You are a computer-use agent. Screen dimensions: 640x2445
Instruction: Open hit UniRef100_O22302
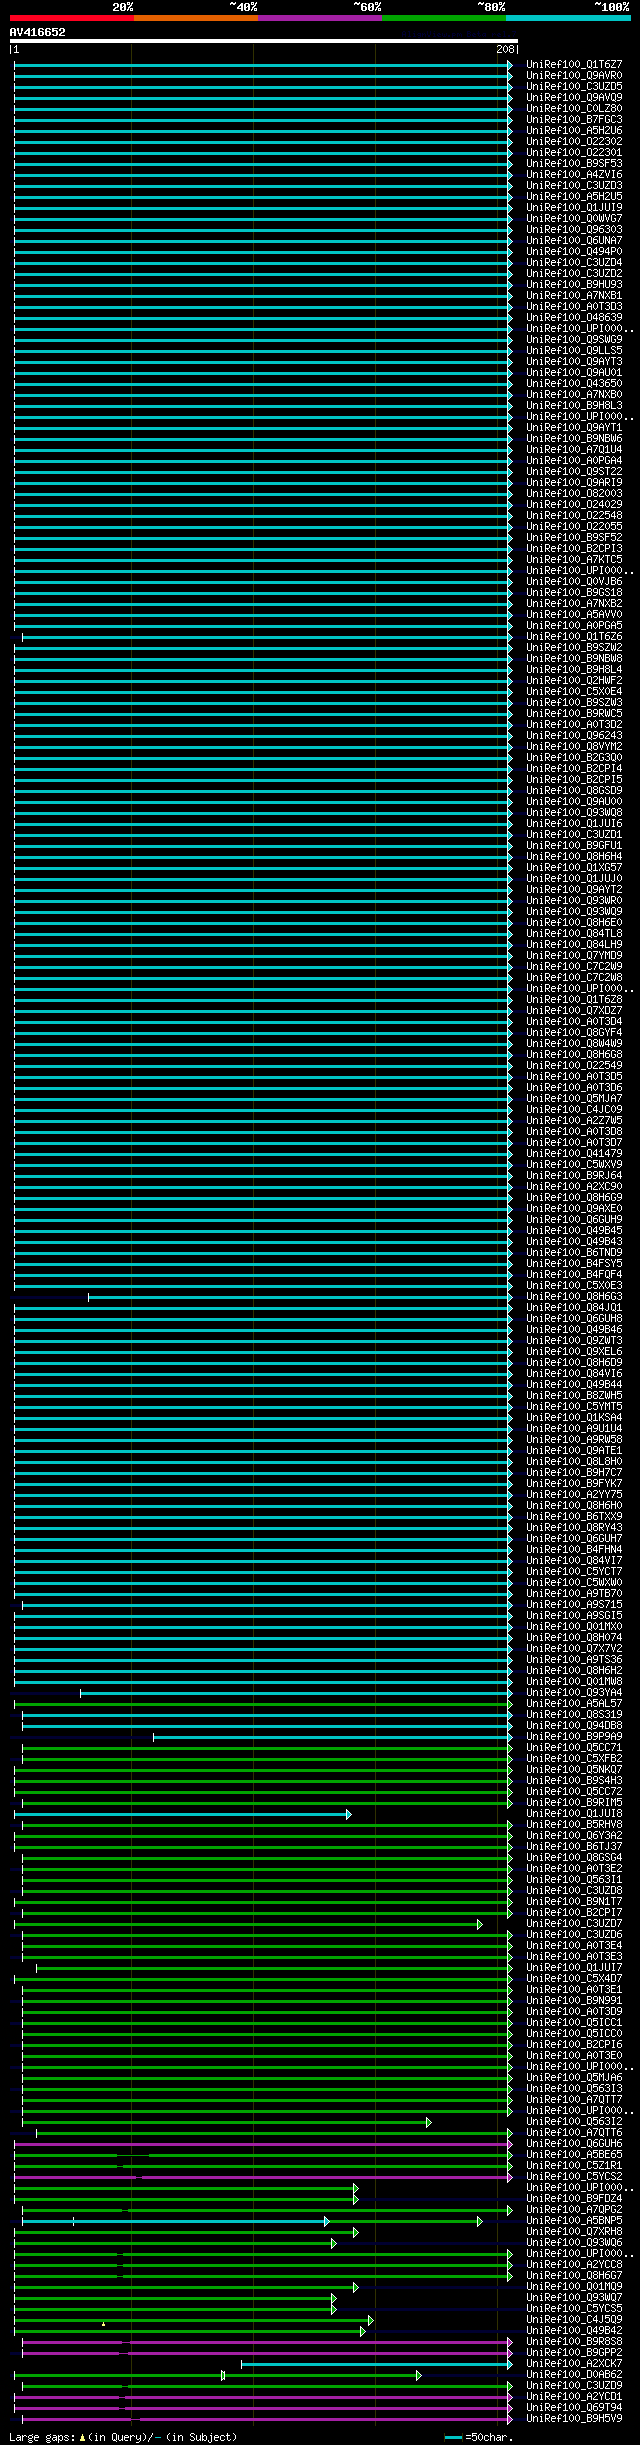574,141
